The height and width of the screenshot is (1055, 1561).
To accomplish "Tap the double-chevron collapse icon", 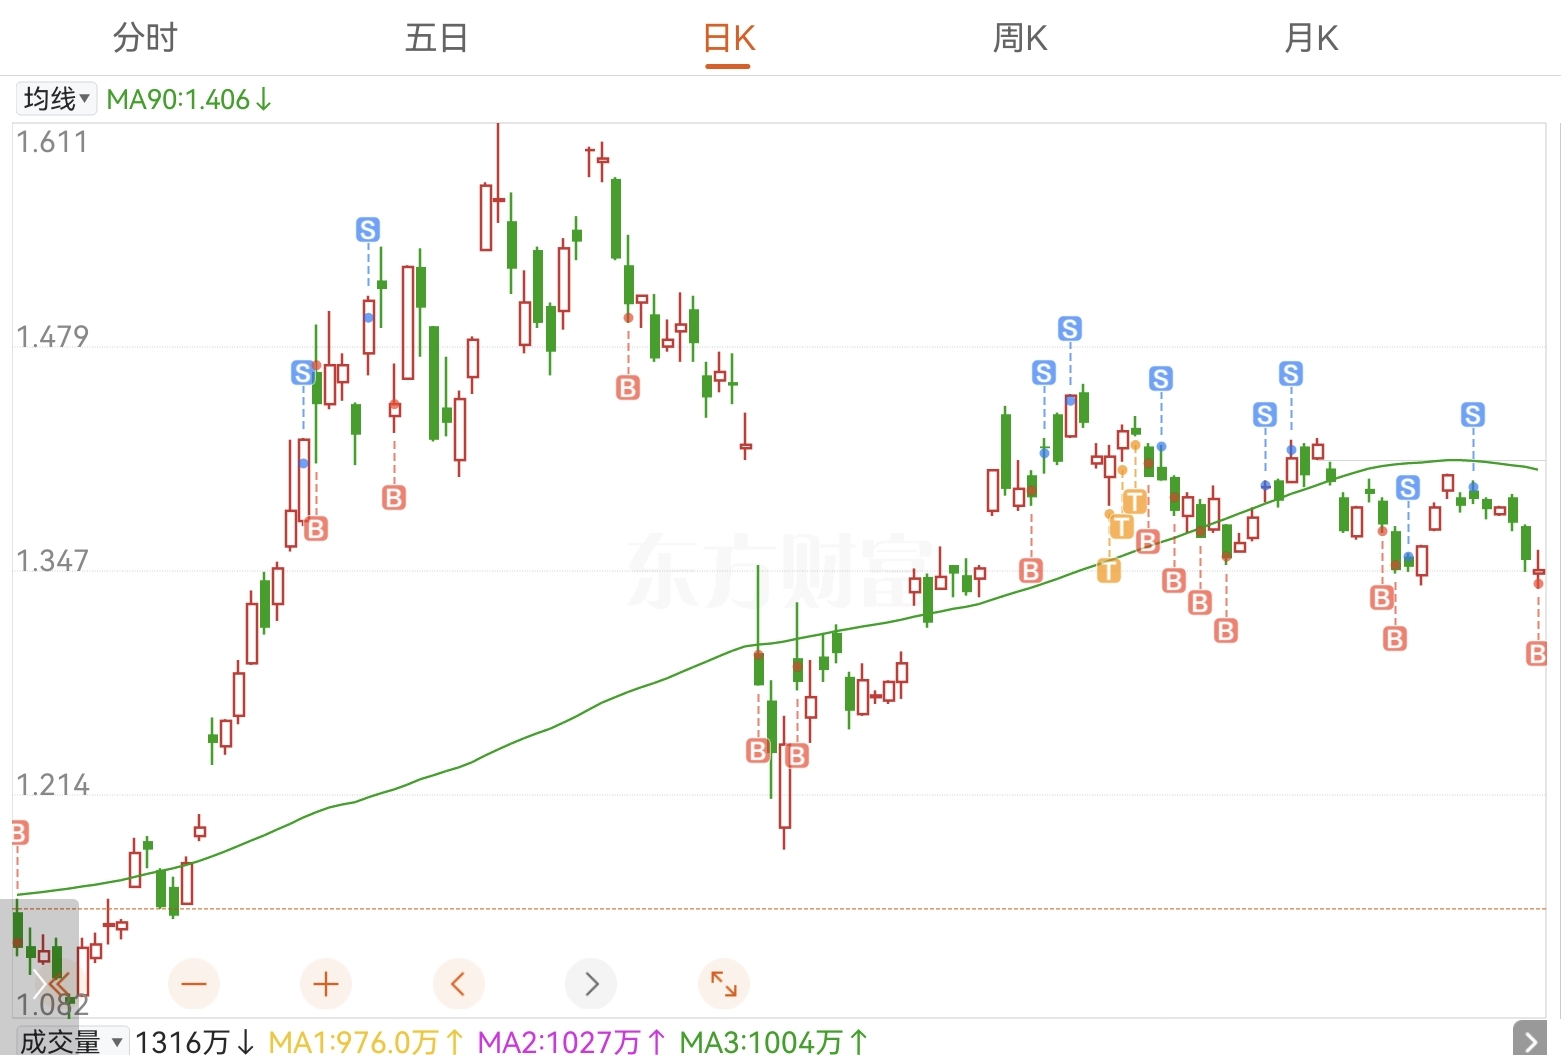I will tap(46, 983).
